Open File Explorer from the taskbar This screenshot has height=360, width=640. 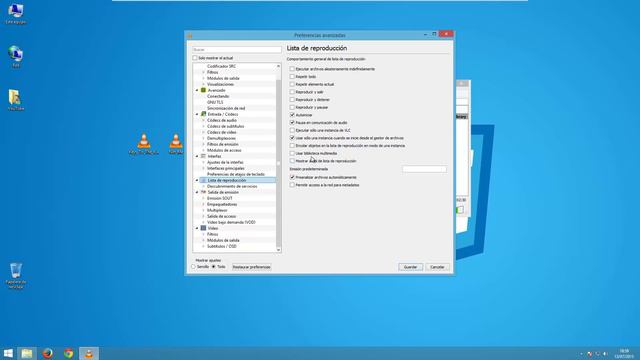tap(27, 353)
